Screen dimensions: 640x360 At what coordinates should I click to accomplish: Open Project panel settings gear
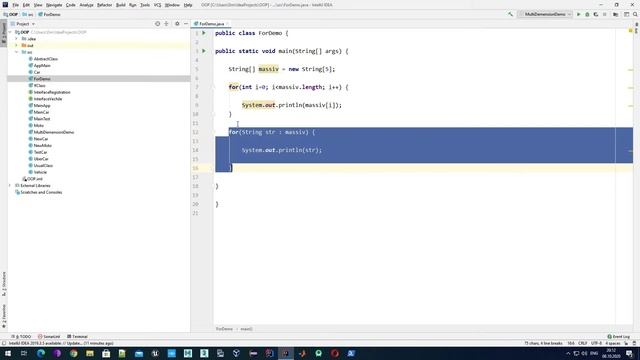[x=177, y=24]
